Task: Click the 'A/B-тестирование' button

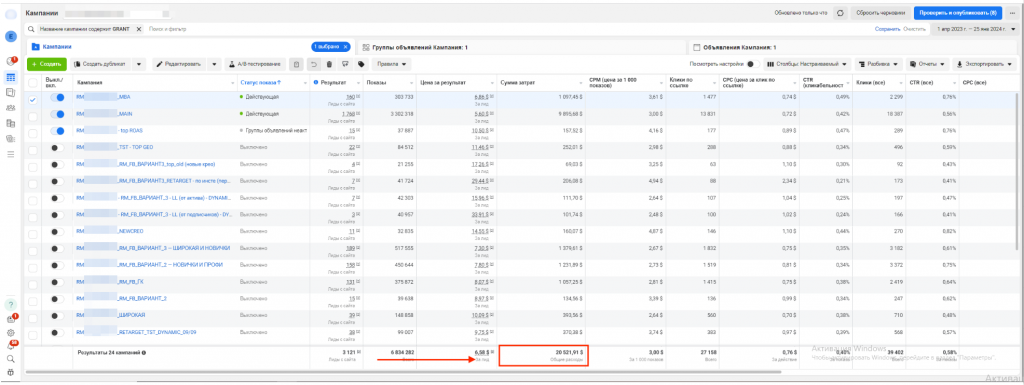Action: [x=255, y=64]
